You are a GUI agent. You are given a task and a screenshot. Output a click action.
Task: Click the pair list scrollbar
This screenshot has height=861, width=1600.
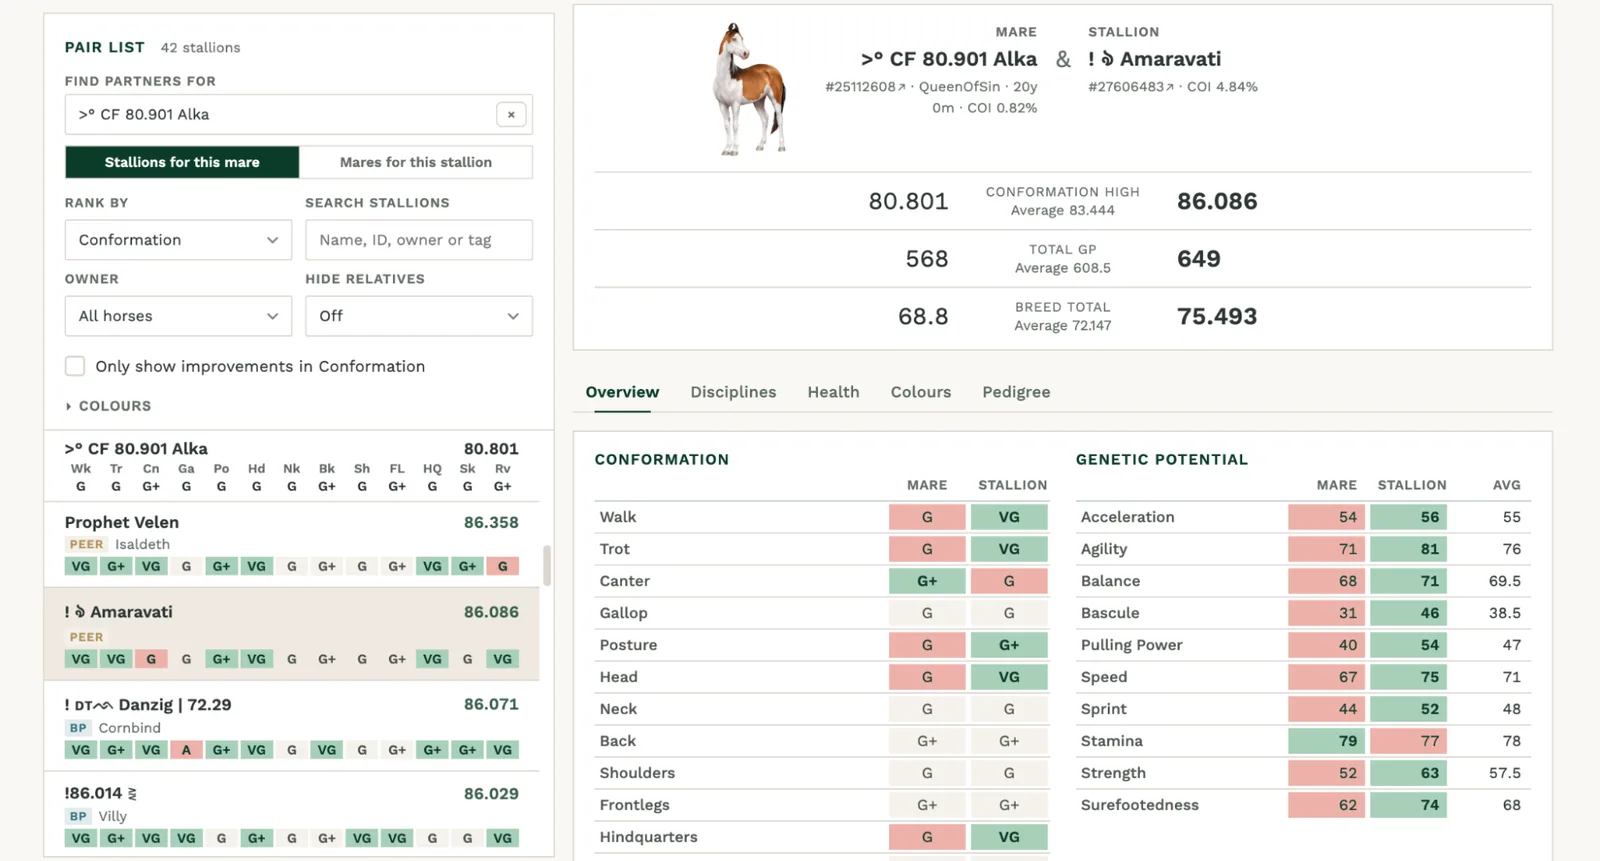pos(547,565)
